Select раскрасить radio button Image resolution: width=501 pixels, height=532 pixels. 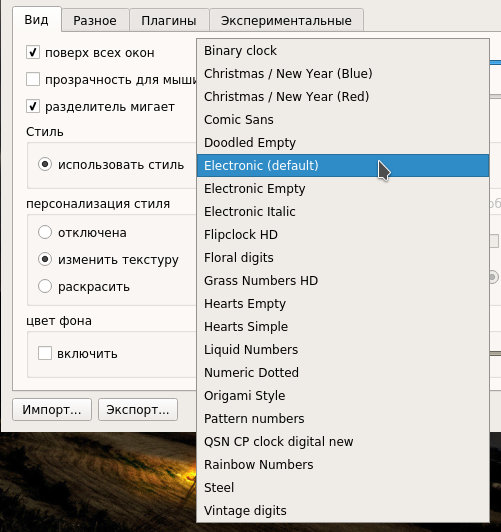[45, 286]
